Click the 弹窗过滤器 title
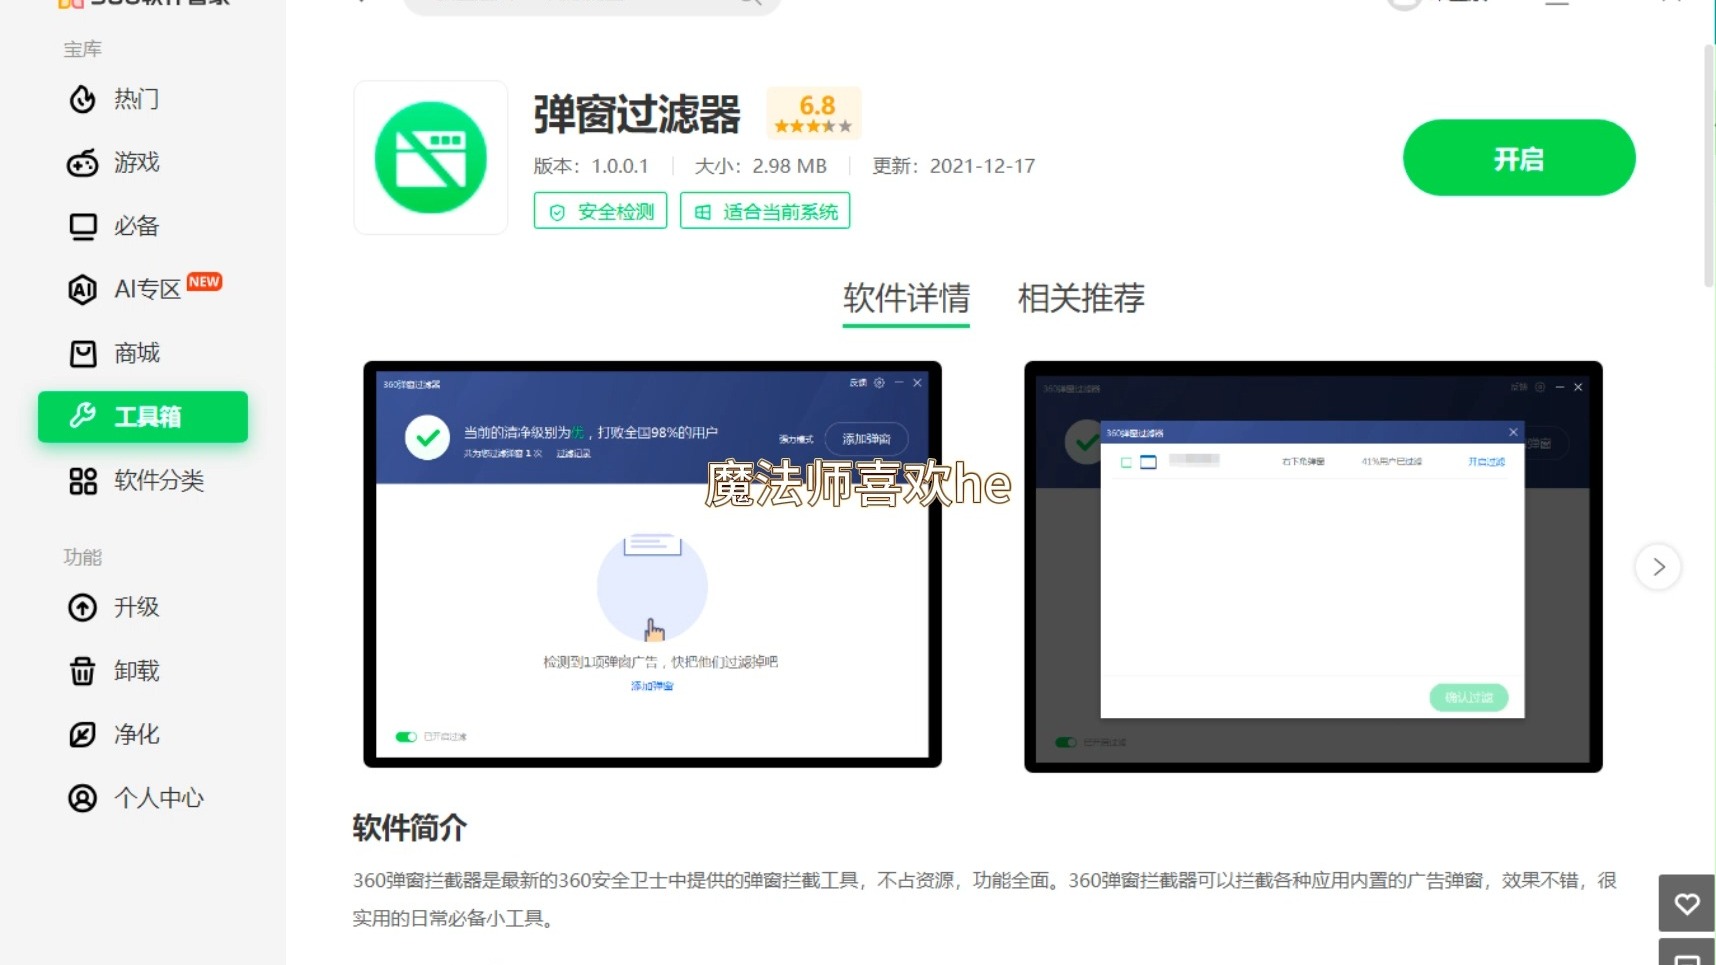The height and width of the screenshot is (965, 1716). click(637, 114)
